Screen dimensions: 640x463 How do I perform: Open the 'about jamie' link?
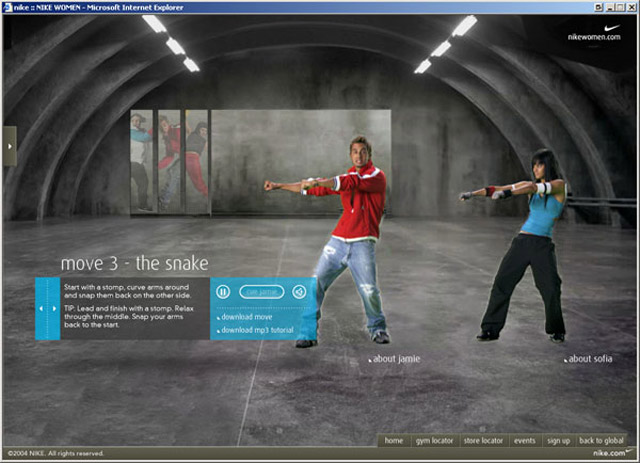click(394, 359)
